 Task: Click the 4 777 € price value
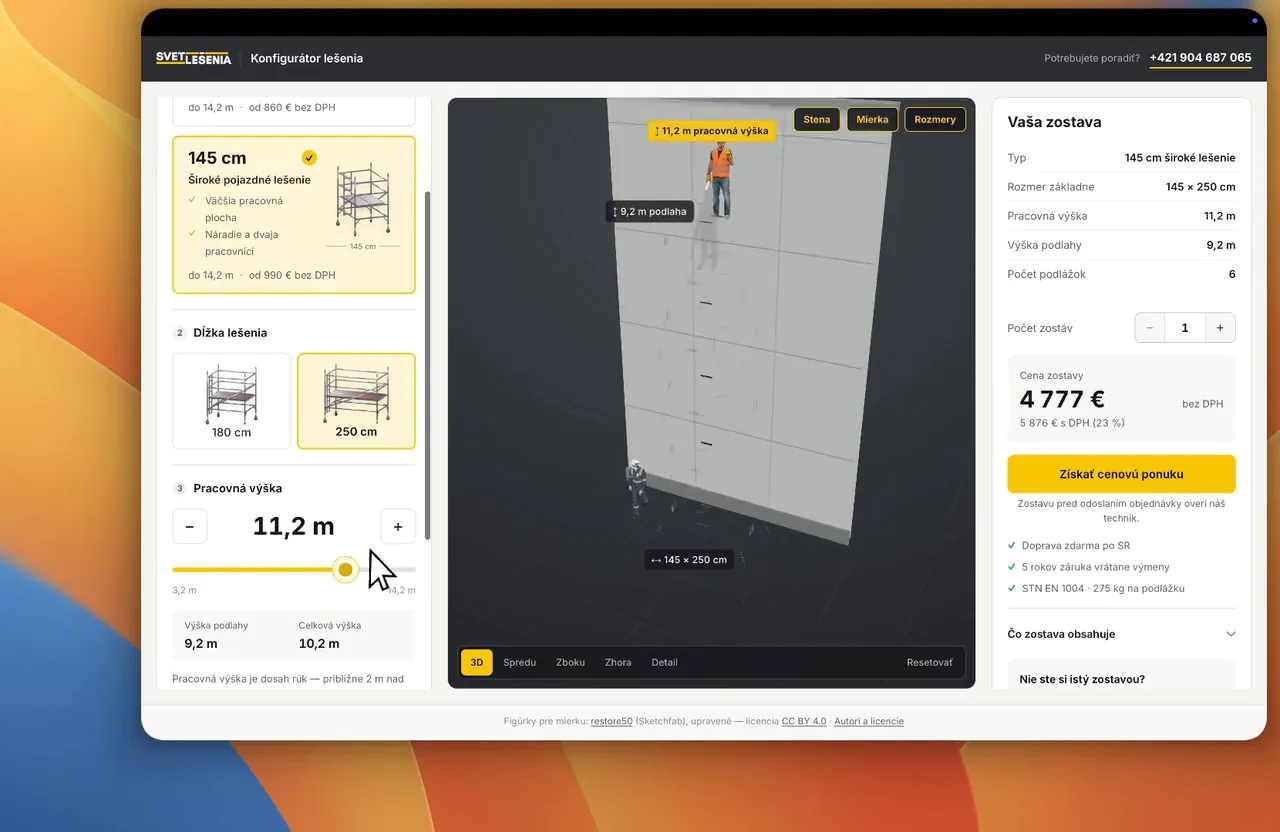(1062, 399)
